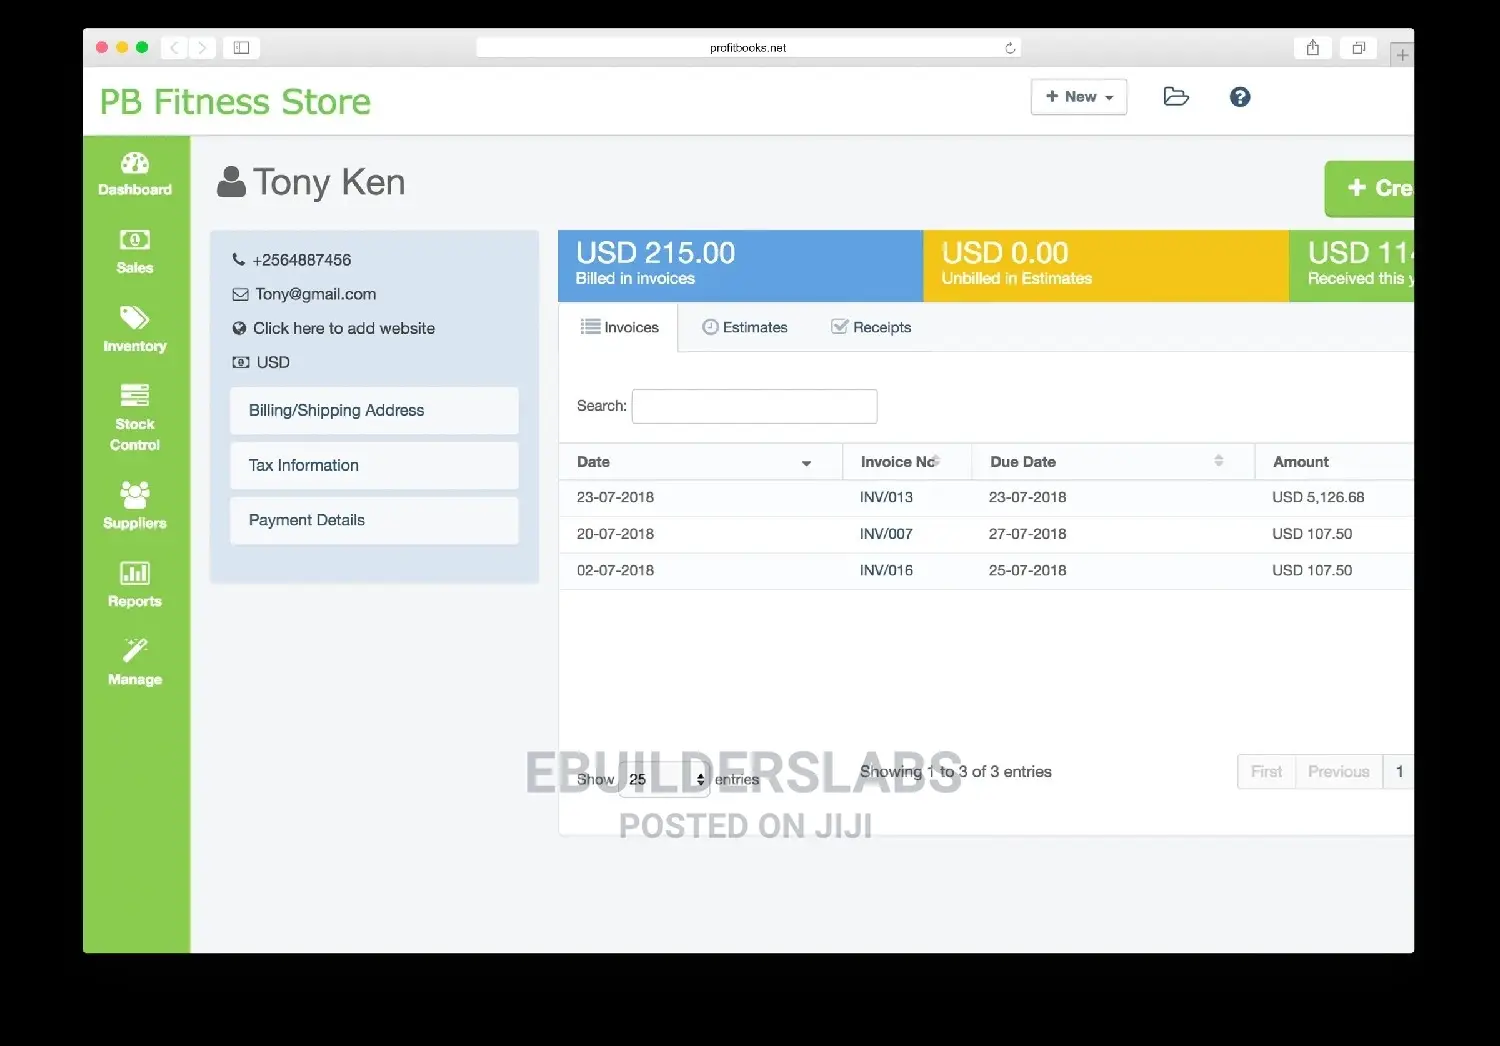Click the phone number +2564887456

pyautogui.click(x=301, y=260)
